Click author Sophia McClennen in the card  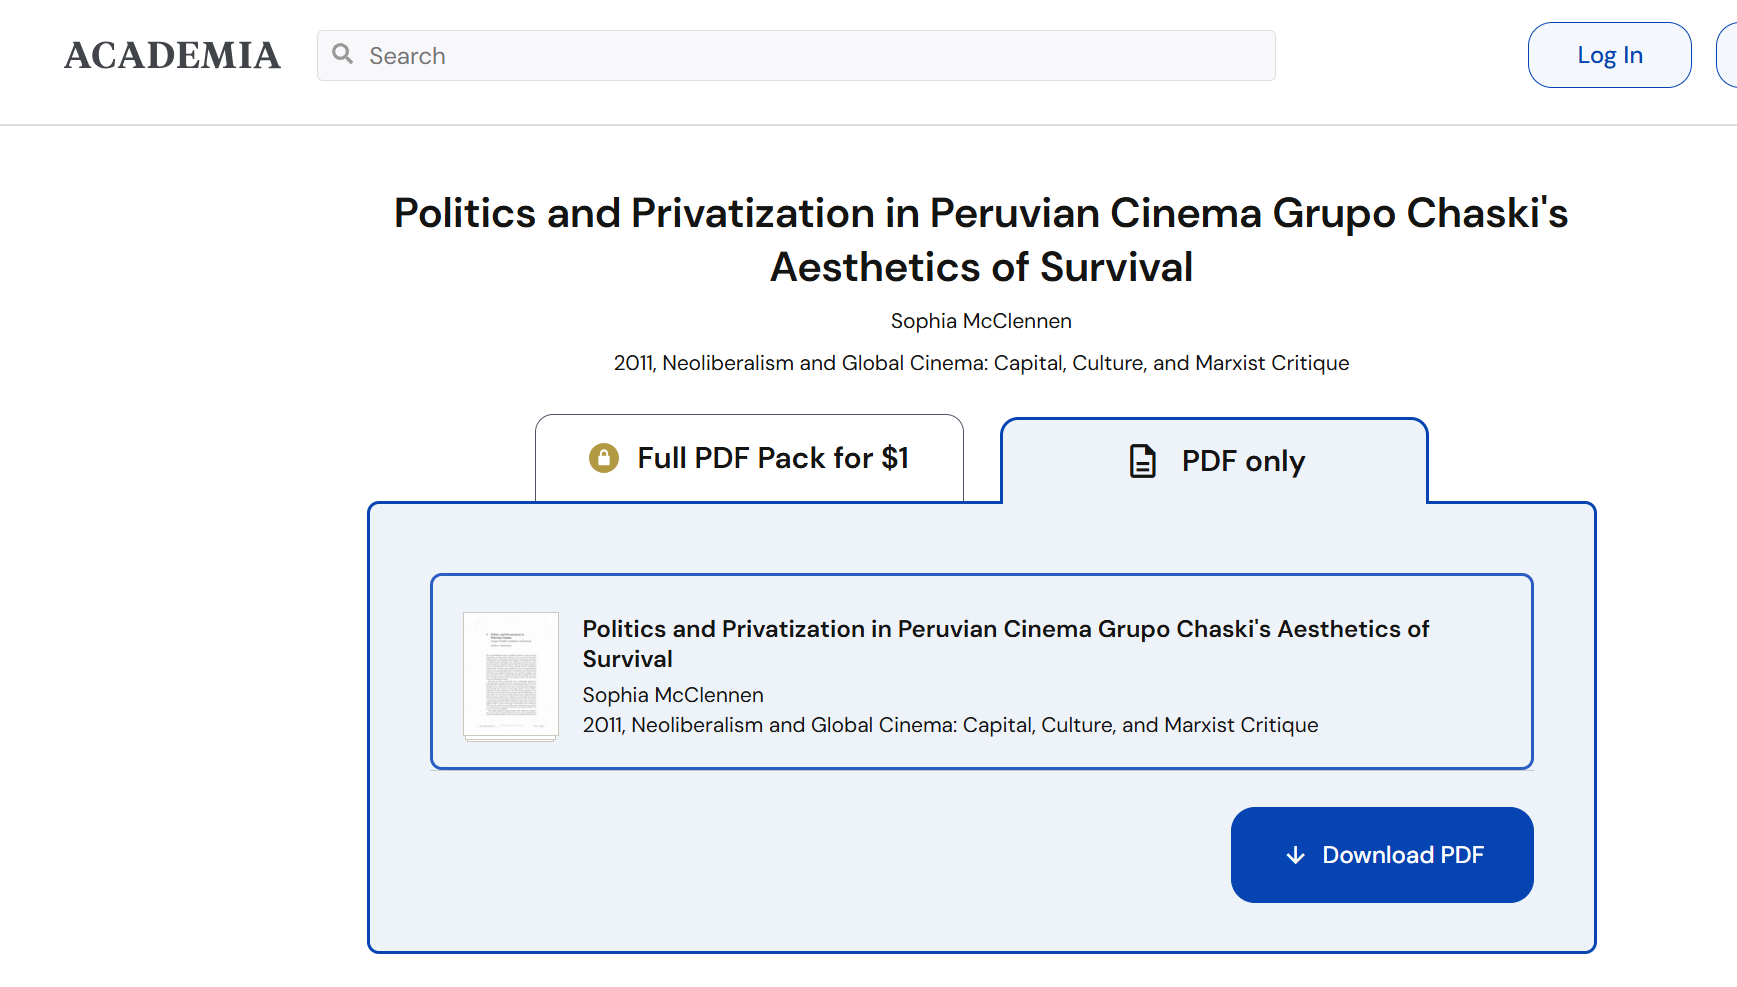coord(673,695)
